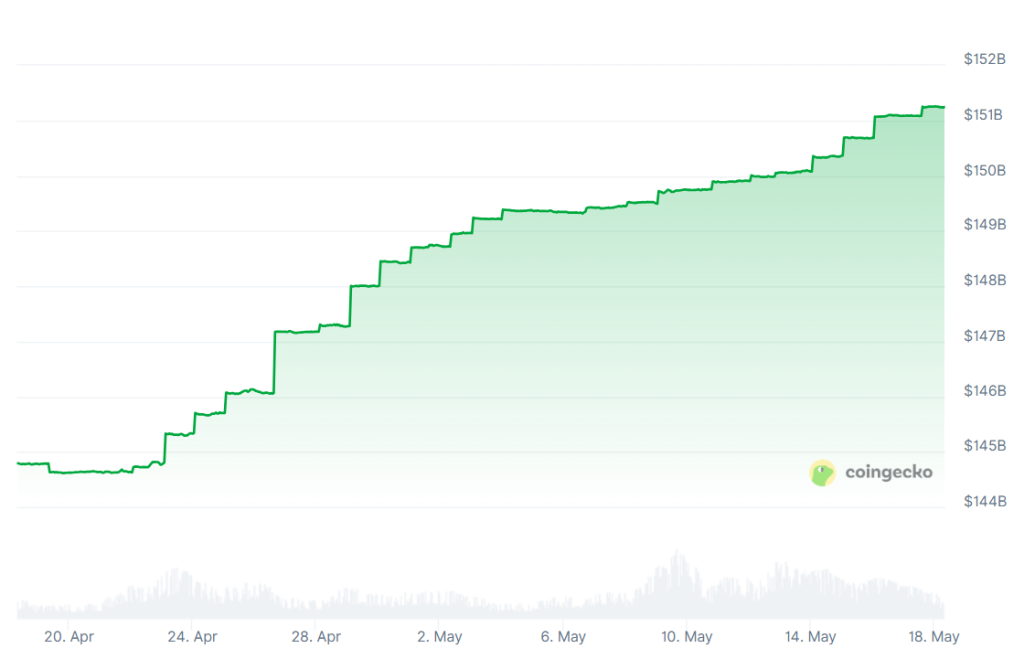Select the $151B price axis label
This screenshot has width=1024, height=659.
[x=984, y=115]
